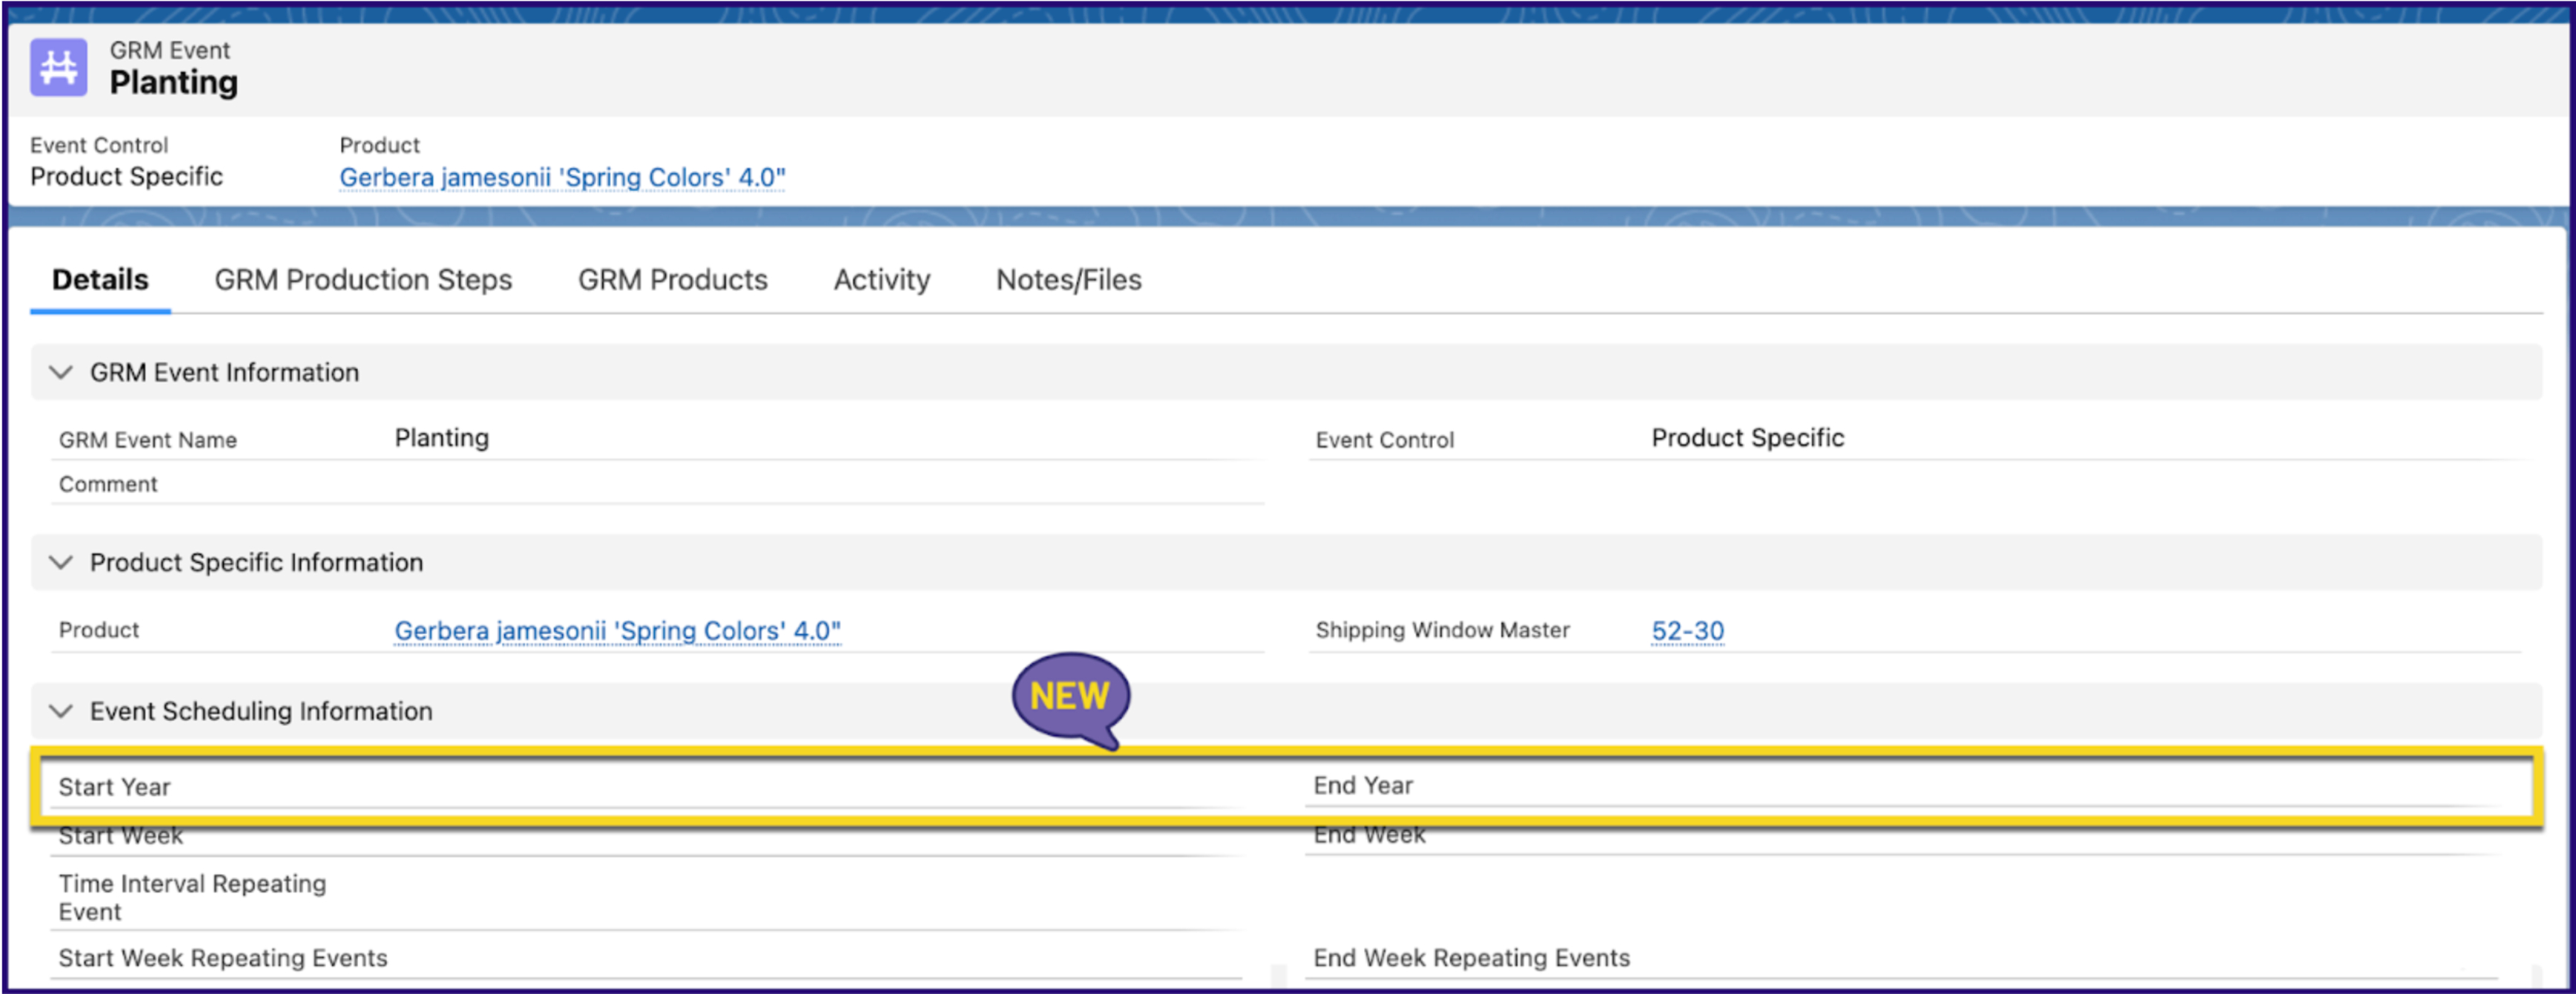Image resolution: width=2576 pixels, height=994 pixels.
Task: Click the End Week Repeating Events label
Action: tap(1471, 958)
